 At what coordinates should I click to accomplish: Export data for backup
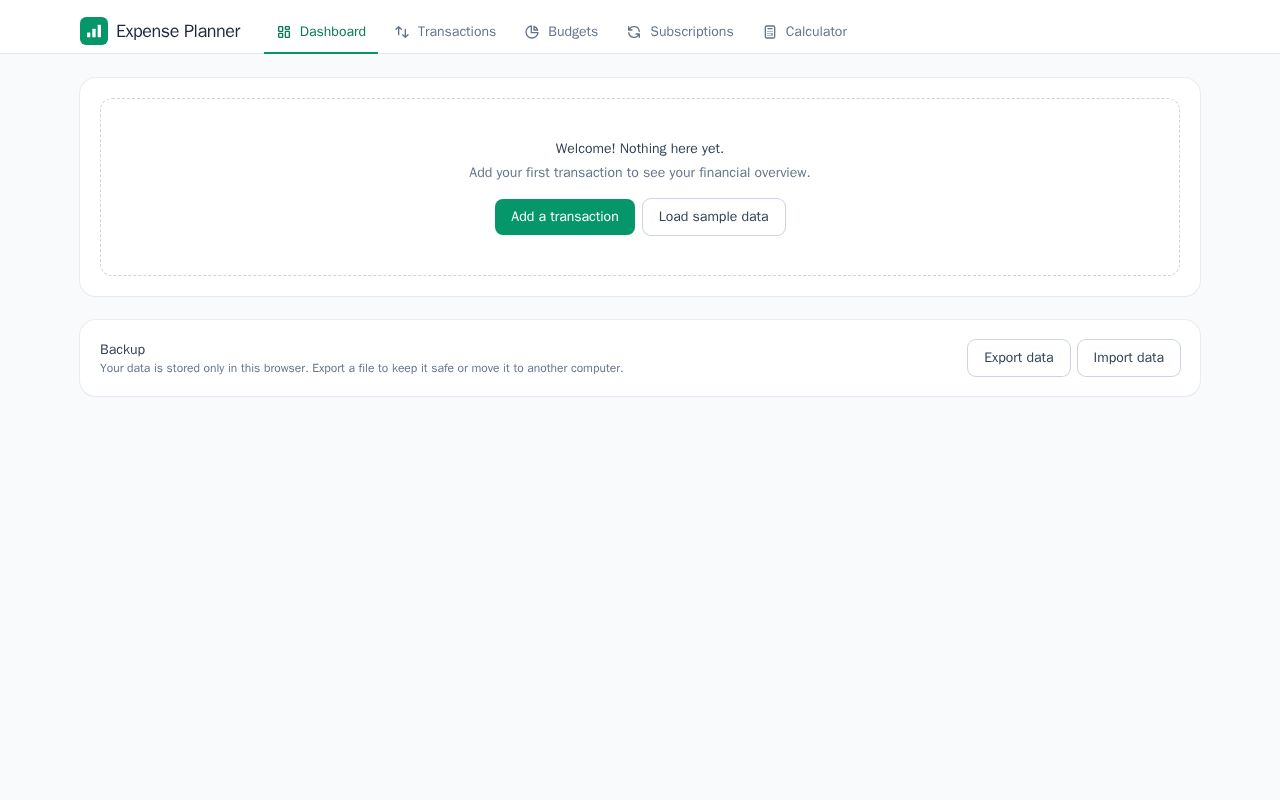[1019, 358]
